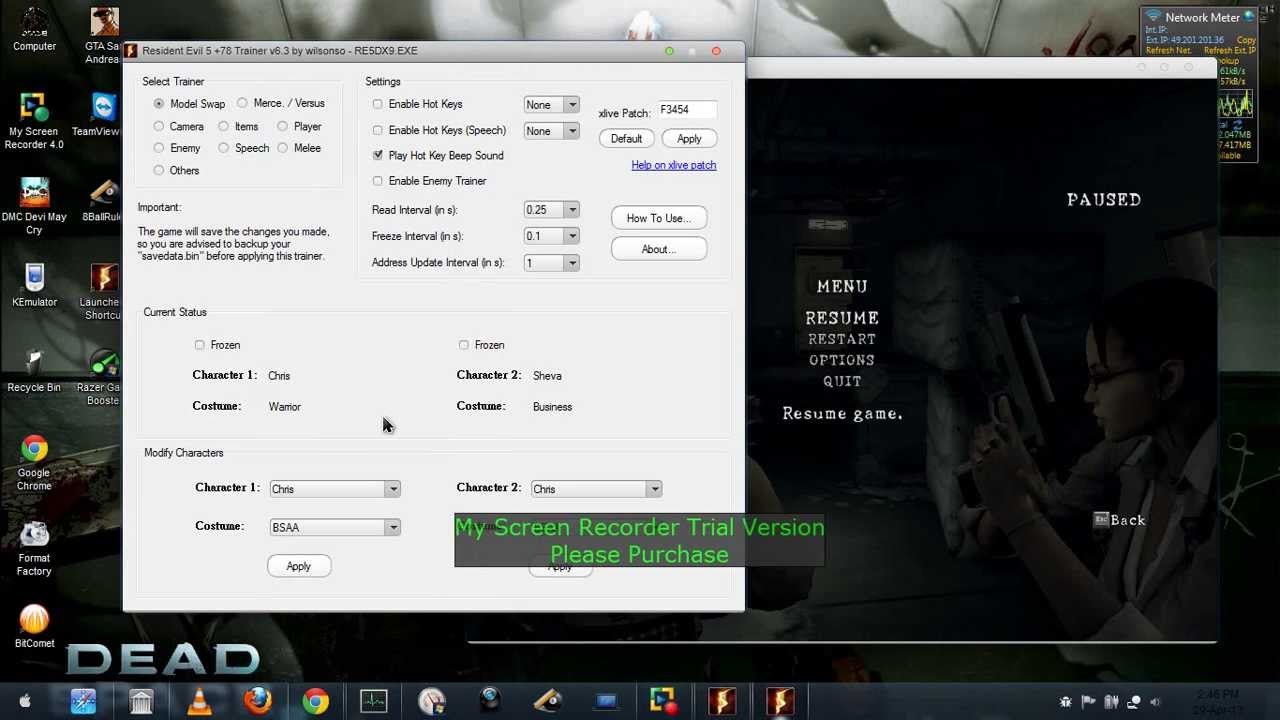Select the Merce. / Versus radio button
The image size is (1280, 720).
pos(243,103)
